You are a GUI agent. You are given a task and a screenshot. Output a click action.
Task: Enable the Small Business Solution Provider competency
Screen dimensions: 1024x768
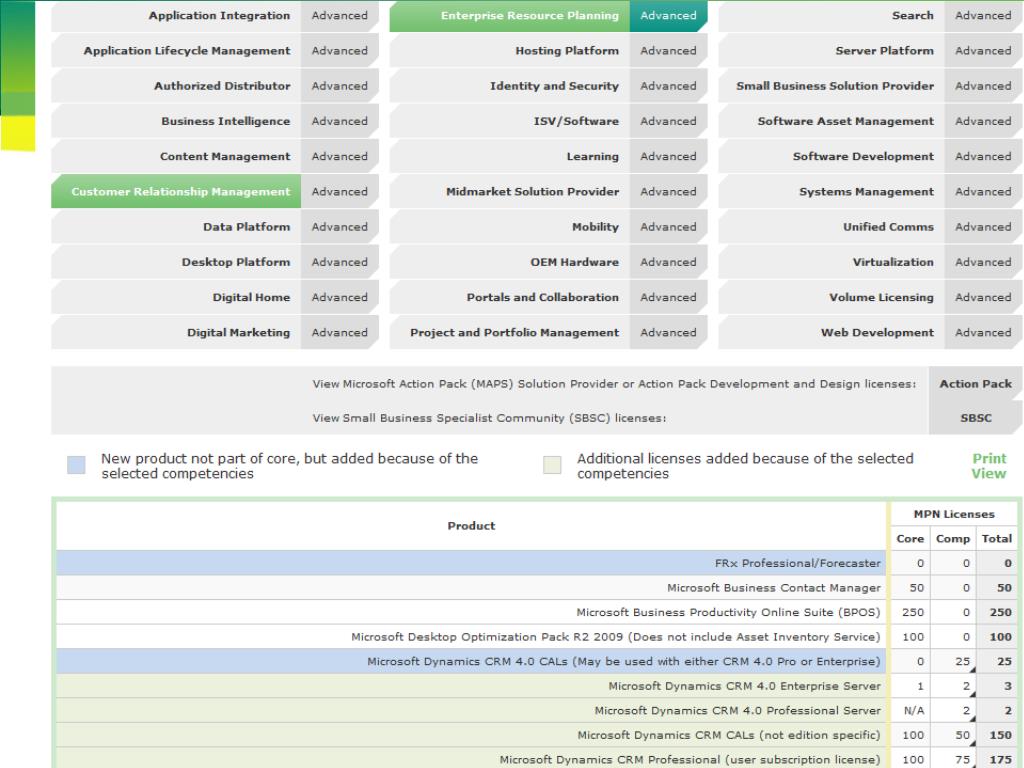[x=831, y=86]
